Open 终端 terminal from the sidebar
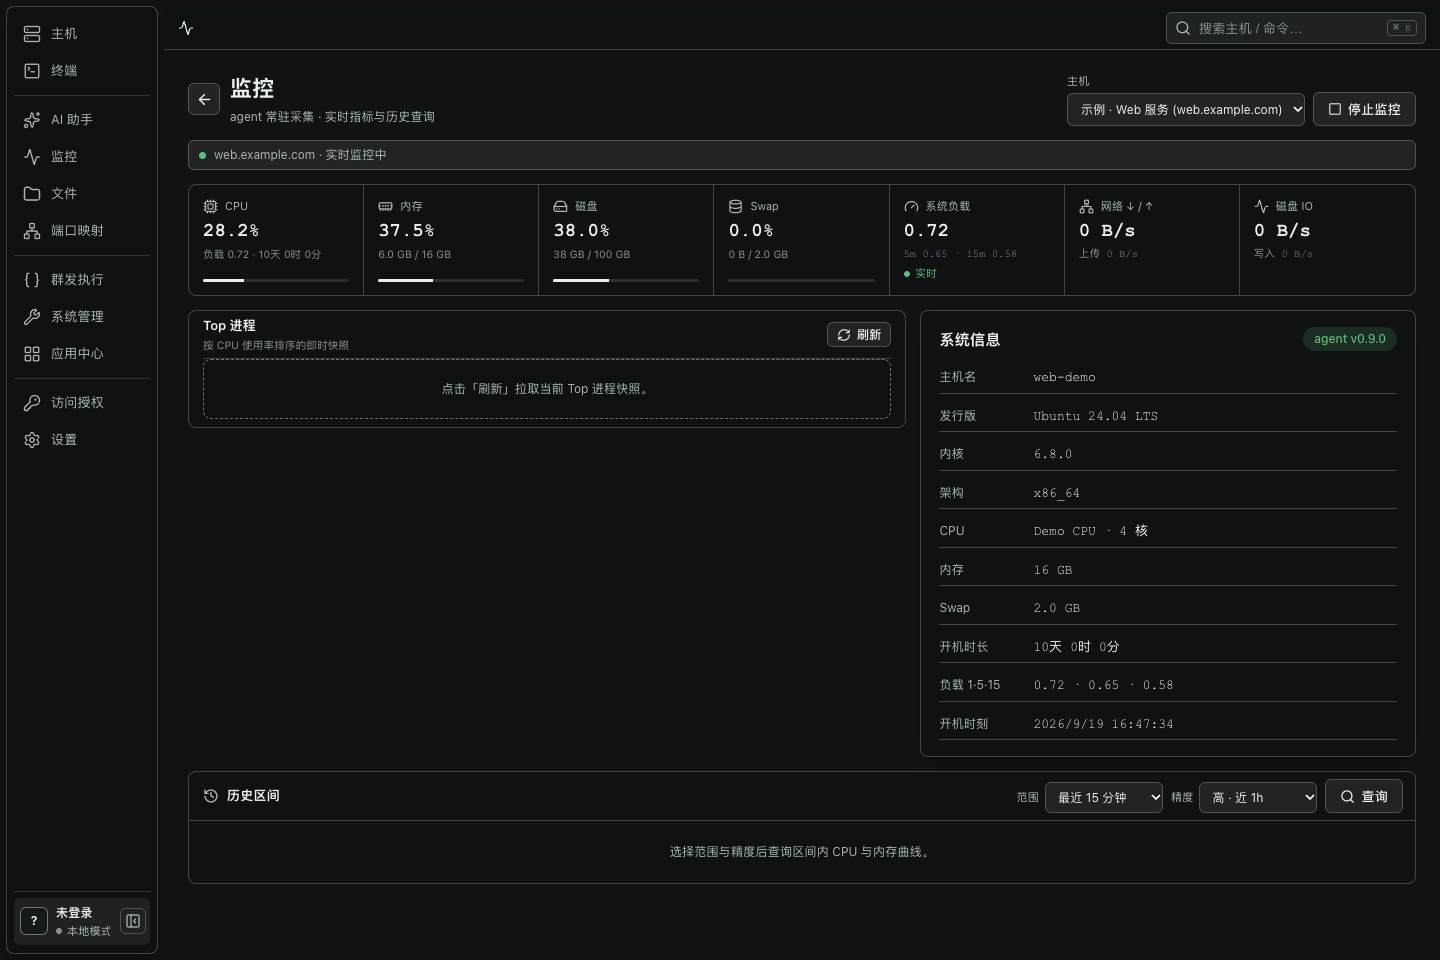 tap(82, 71)
